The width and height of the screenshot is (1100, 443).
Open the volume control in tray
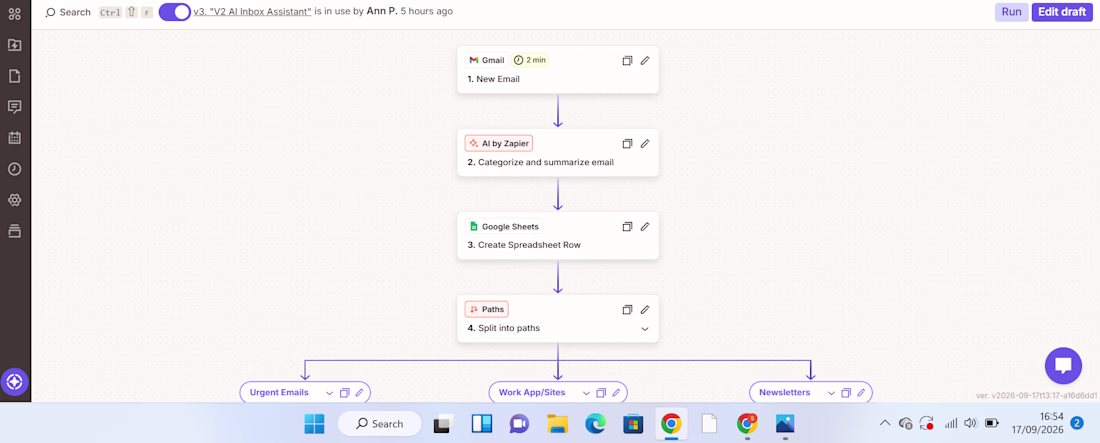click(x=970, y=423)
